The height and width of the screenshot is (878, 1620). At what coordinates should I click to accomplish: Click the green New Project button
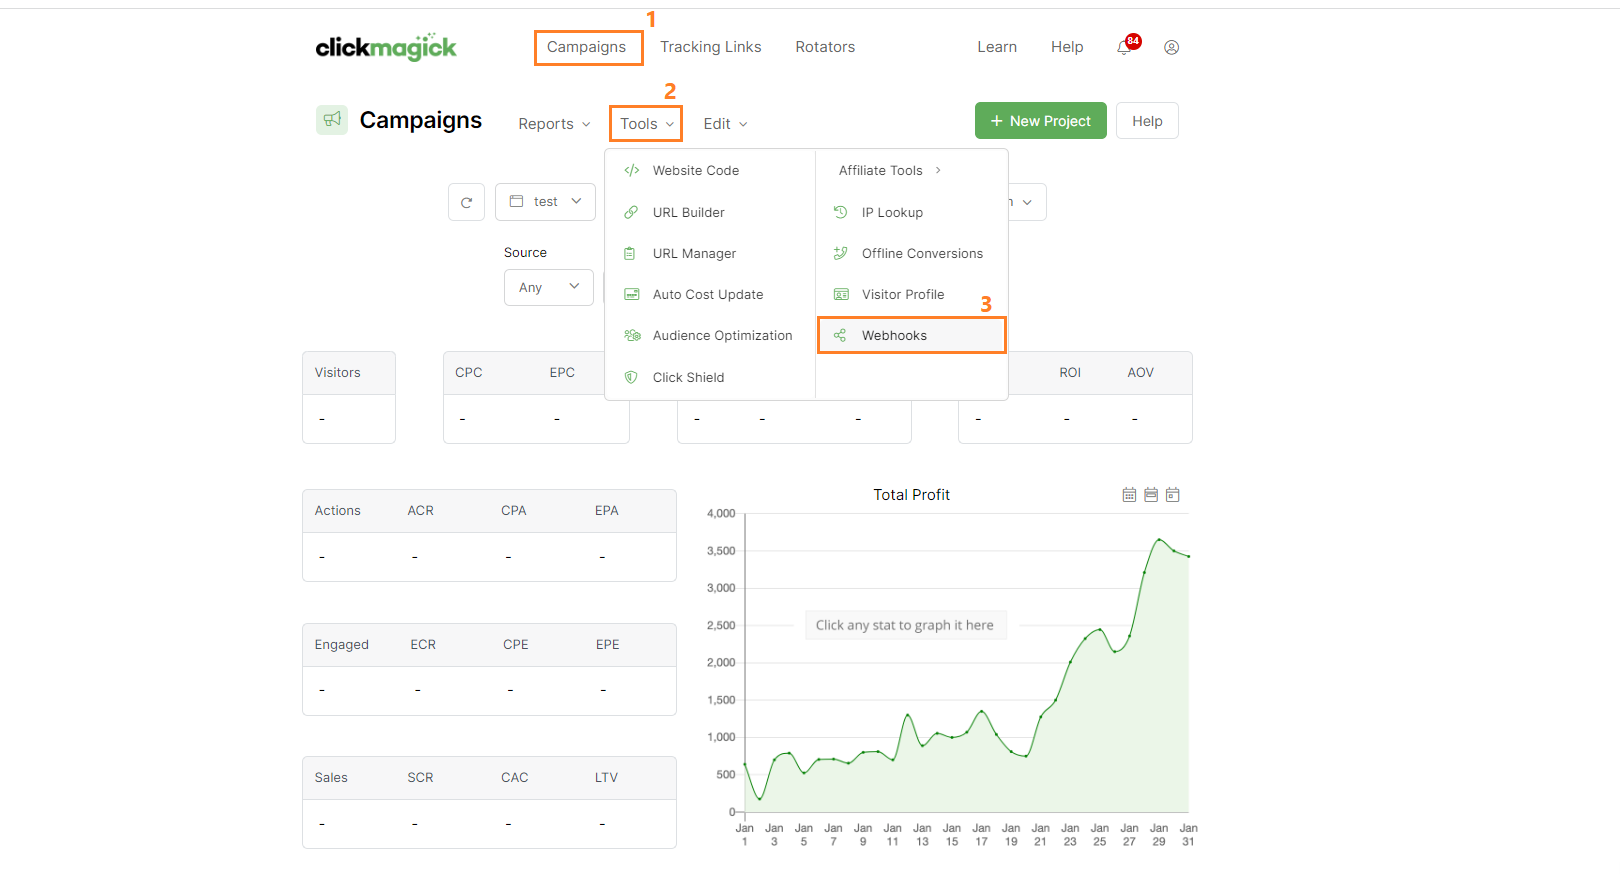coord(1040,121)
